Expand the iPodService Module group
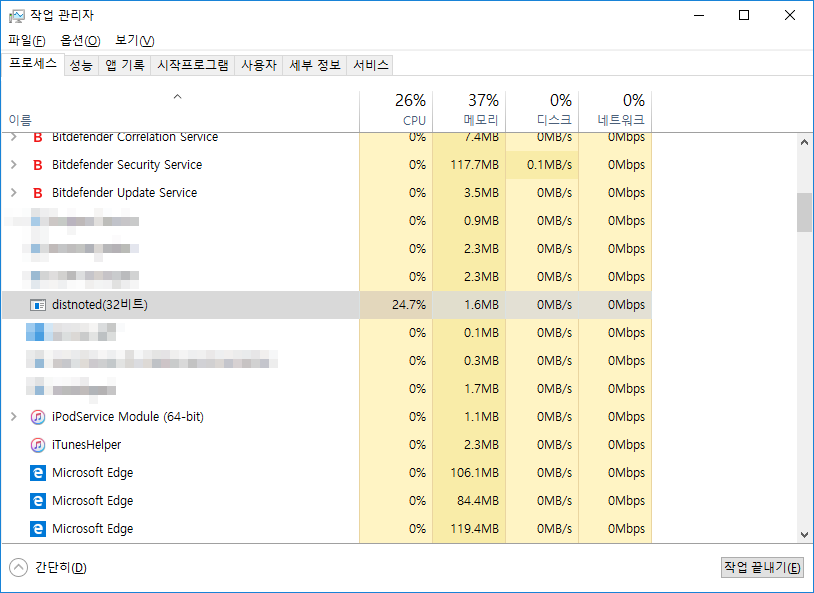The height and width of the screenshot is (593, 814). pyautogui.click(x=13, y=417)
